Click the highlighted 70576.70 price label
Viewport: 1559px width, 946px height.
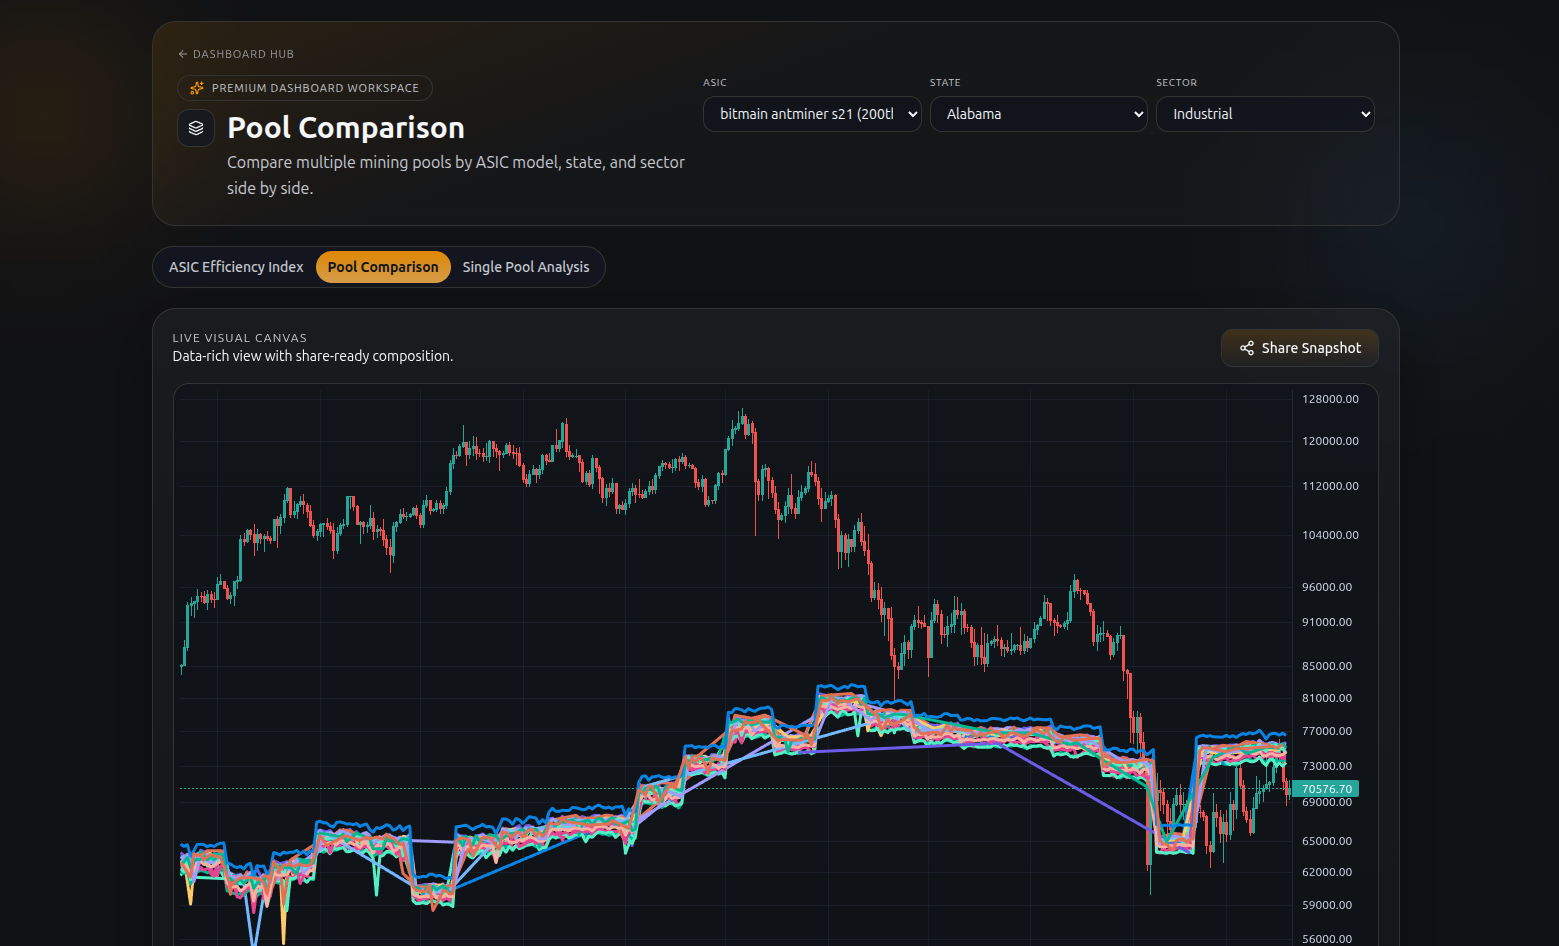click(x=1327, y=789)
